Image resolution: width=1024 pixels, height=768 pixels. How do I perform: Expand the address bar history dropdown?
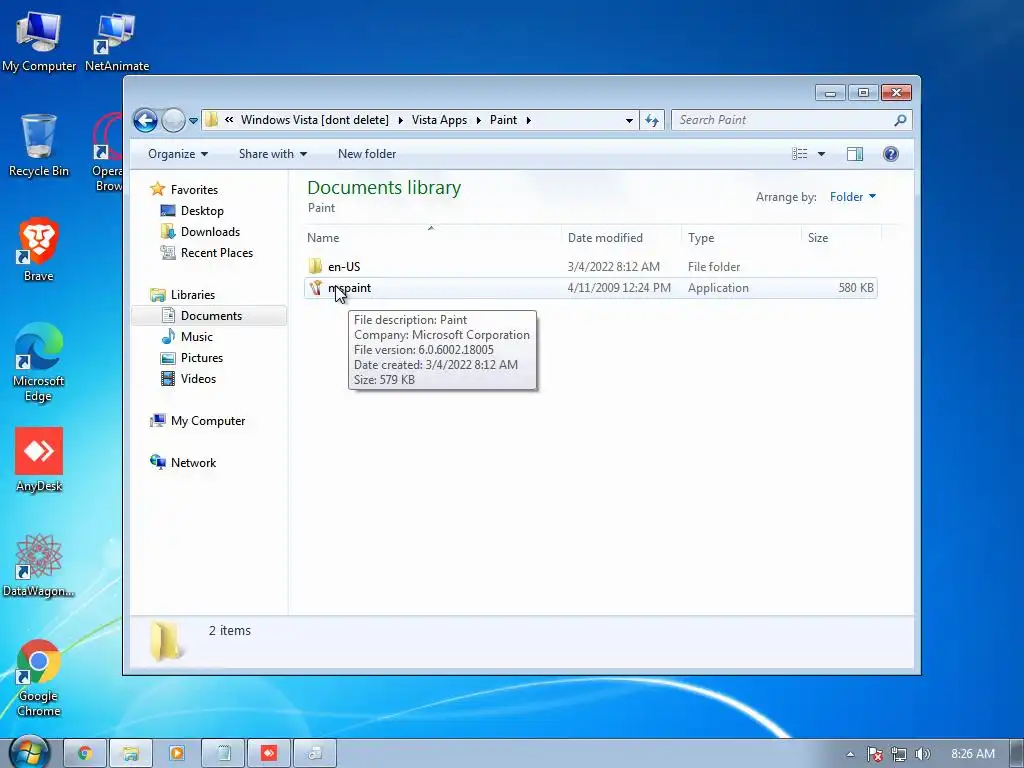629,120
